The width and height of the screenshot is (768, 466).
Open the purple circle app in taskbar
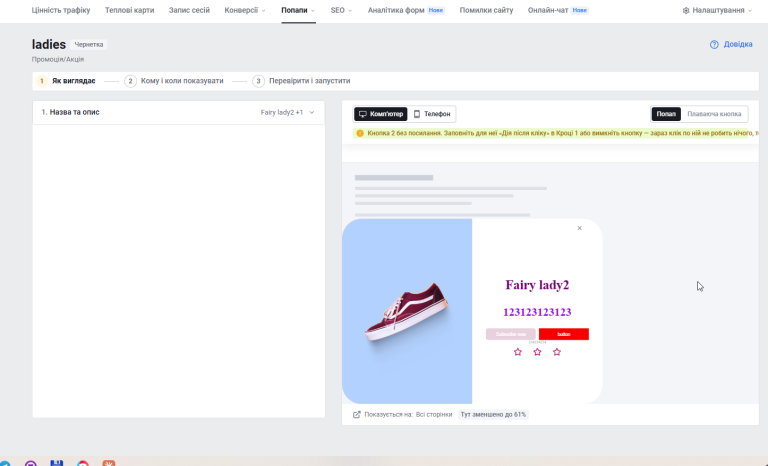click(x=30, y=463)
